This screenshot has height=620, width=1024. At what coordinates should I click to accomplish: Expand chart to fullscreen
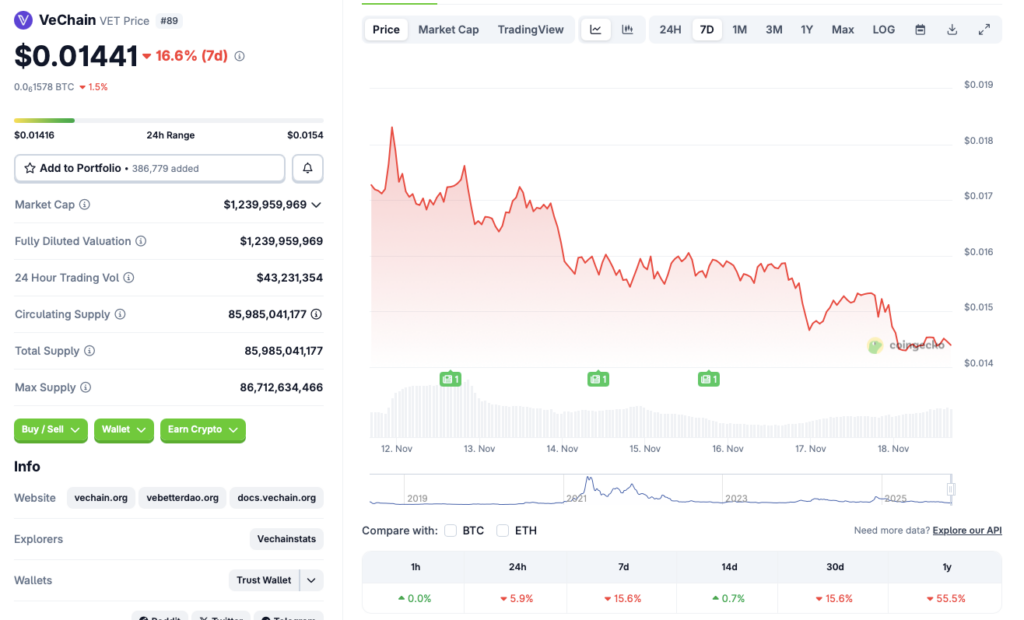(x=983, y=29)
